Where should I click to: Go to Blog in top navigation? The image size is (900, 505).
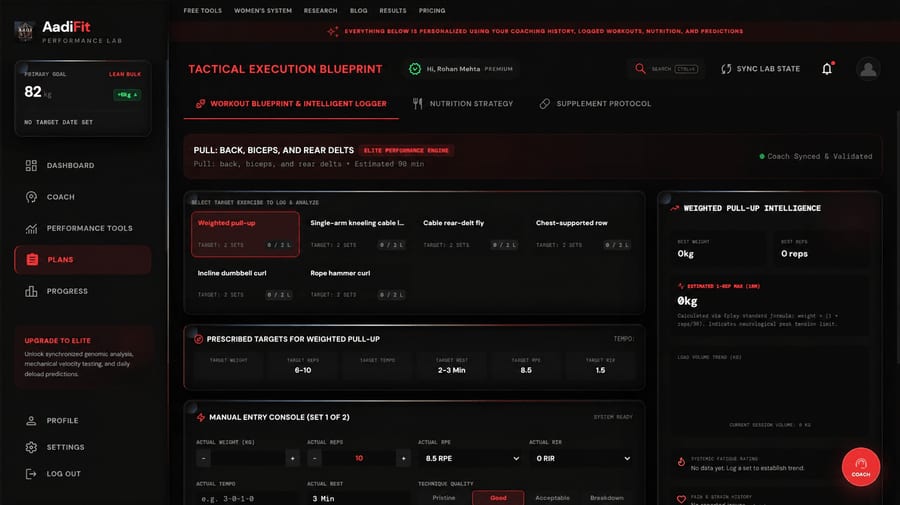pyautogui.click(x=359, y=11)
